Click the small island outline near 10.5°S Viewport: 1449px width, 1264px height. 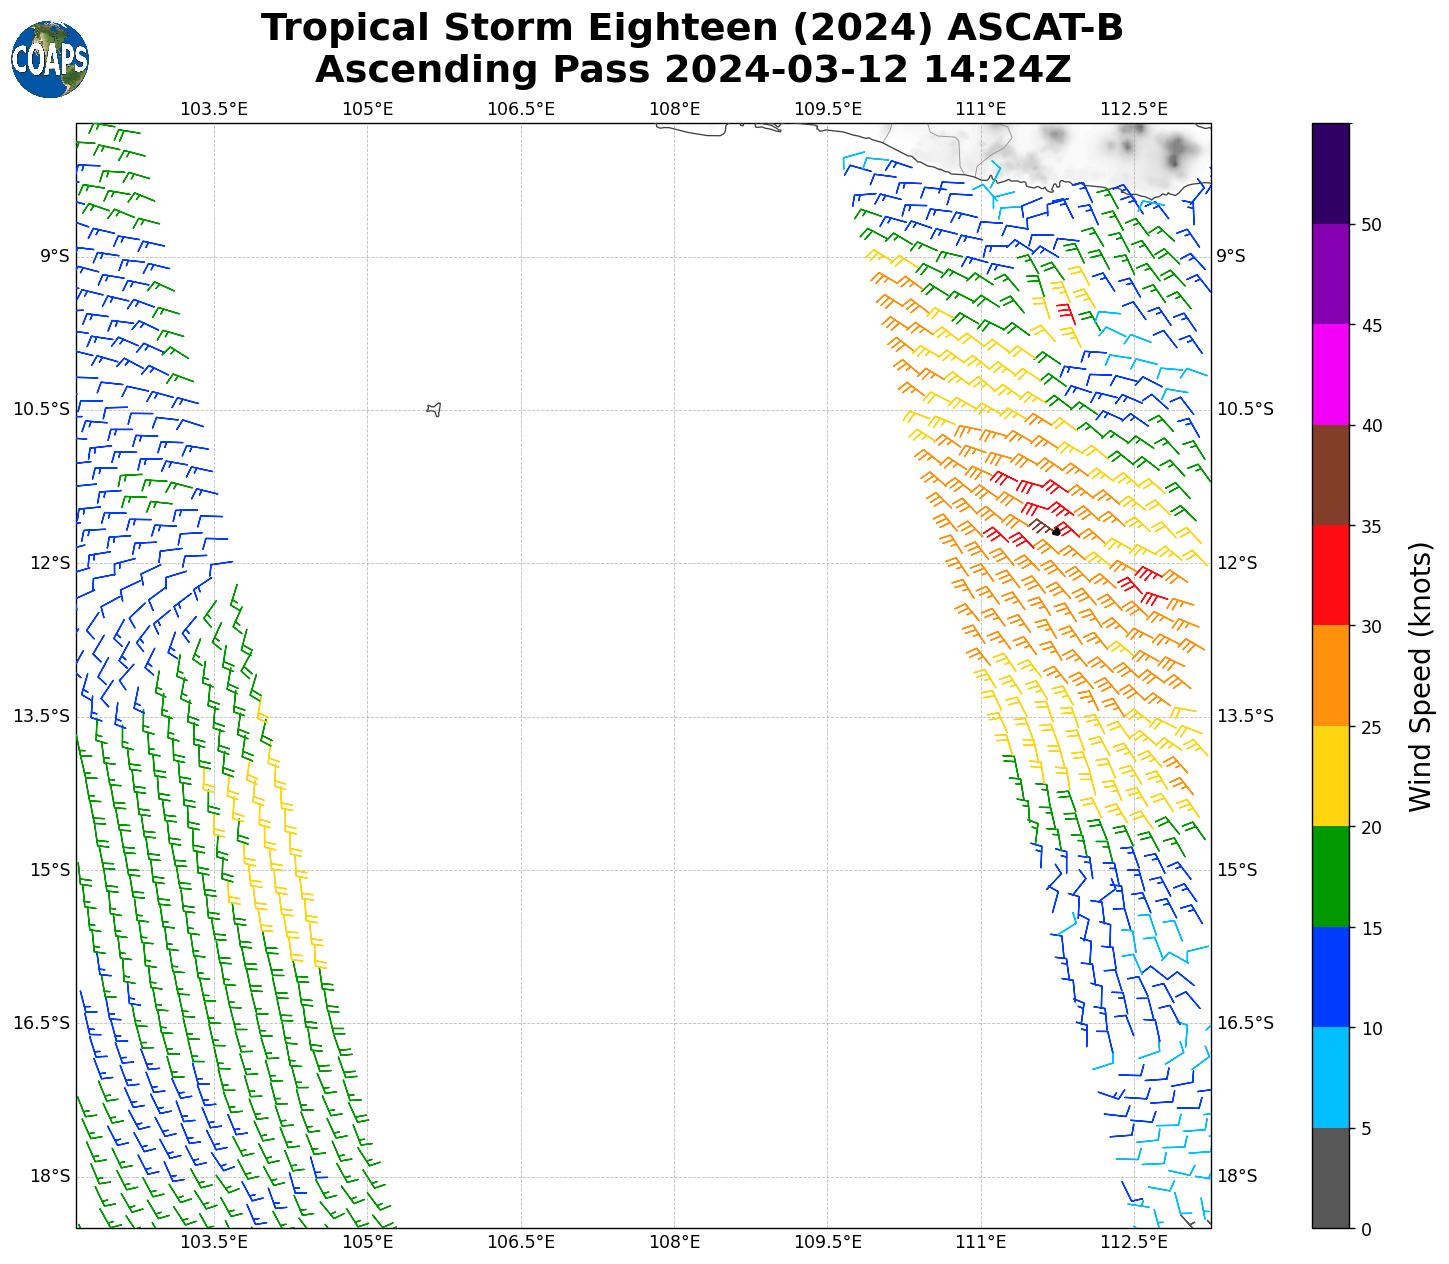point(433,409)
